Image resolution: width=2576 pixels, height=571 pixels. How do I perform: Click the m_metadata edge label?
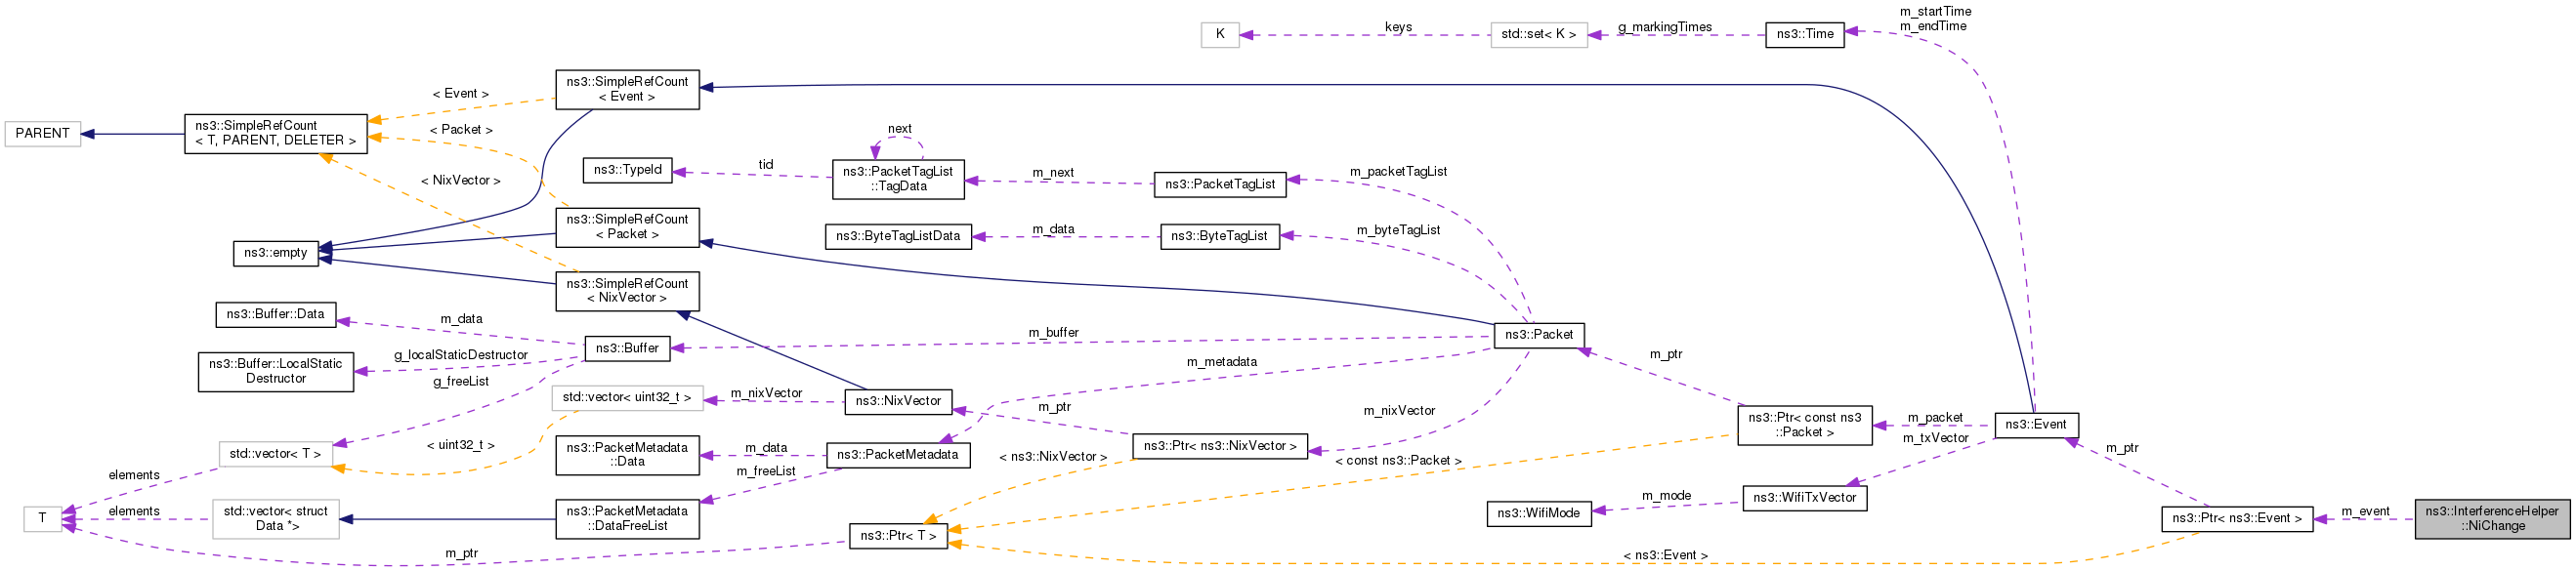click(x=1221, y=362)
